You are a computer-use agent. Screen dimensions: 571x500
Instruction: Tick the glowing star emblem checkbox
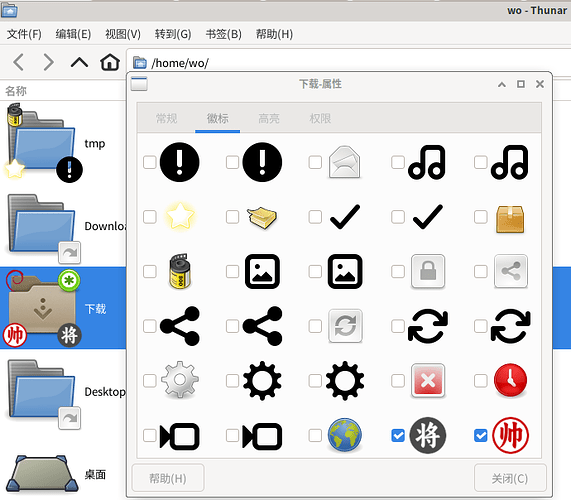(150, 217)
